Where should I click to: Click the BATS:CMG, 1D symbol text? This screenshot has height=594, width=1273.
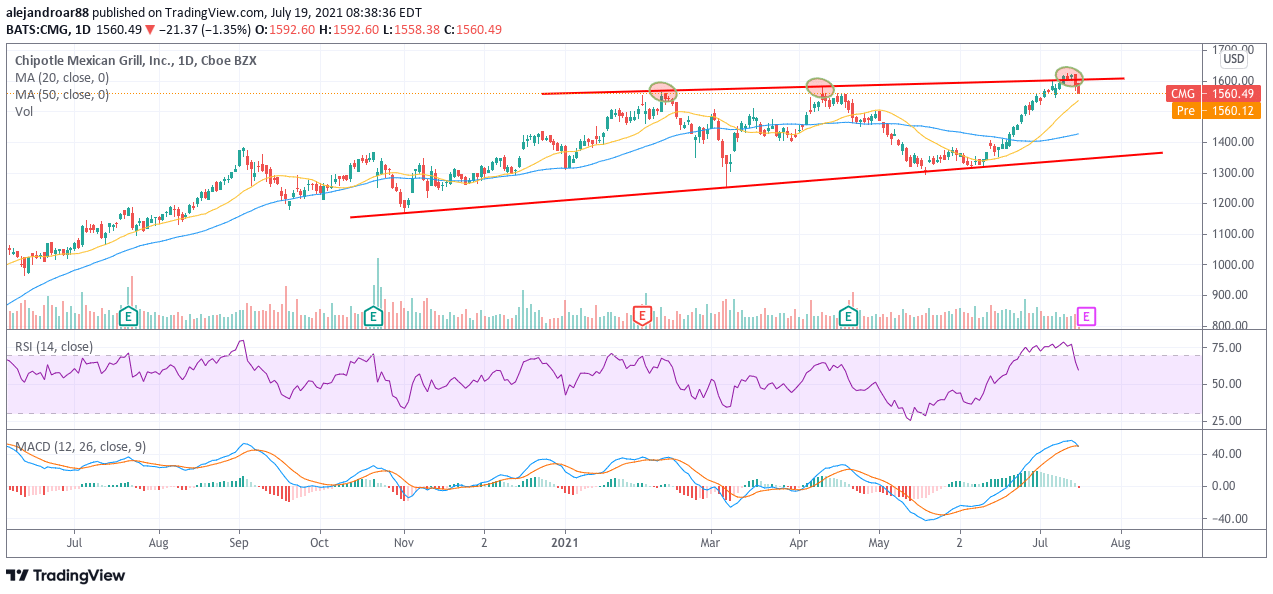click(x=48, y=30)
